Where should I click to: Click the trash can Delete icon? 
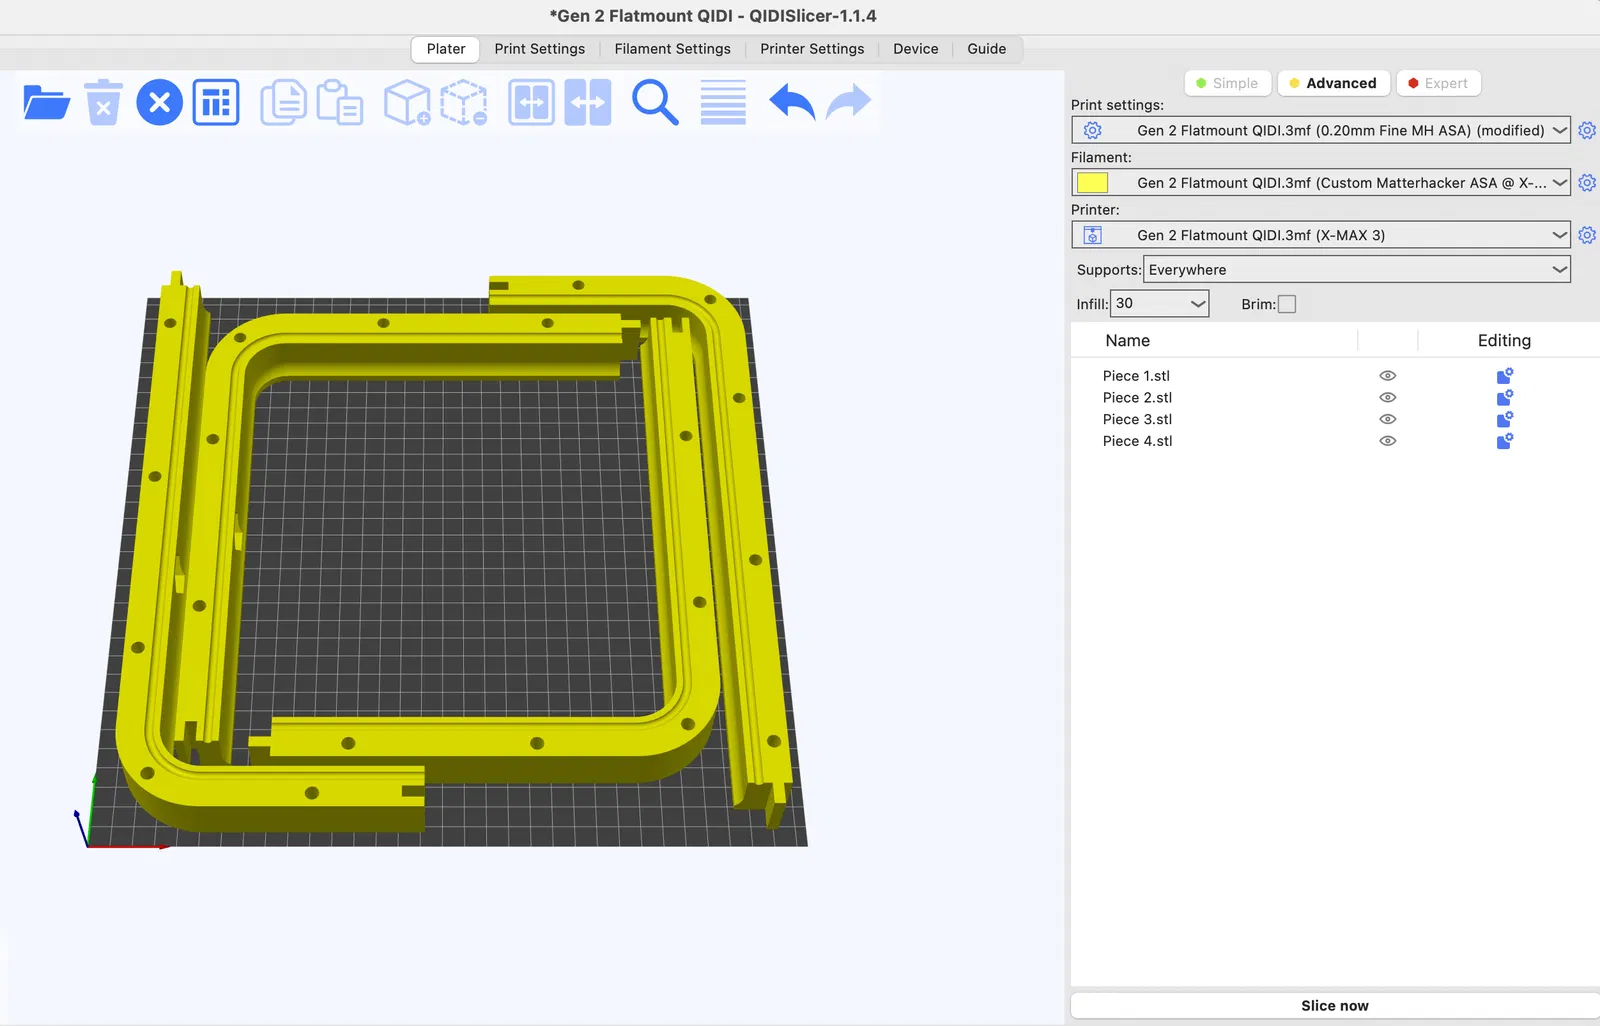coord(103,102)
